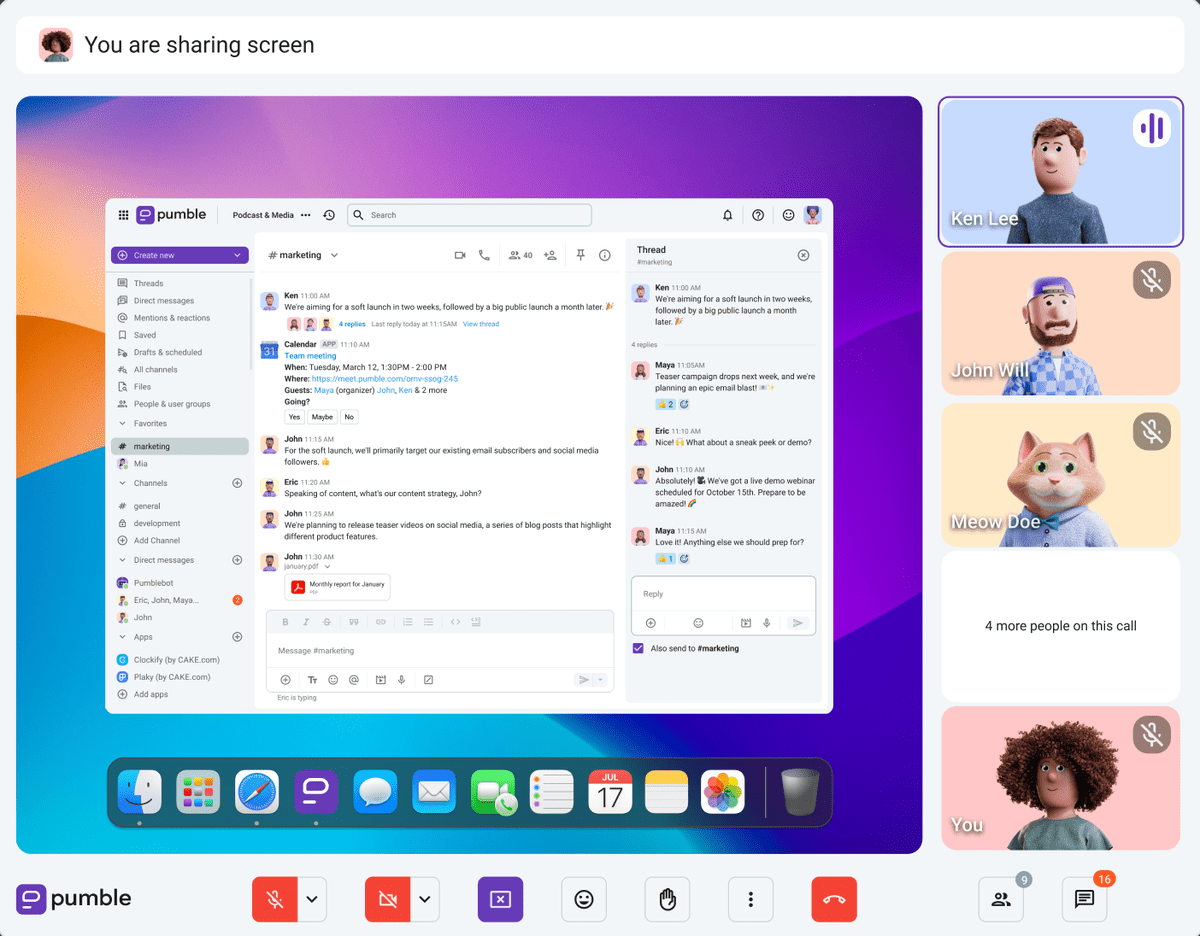Open the 'View thread' link on Ken's message

click(480, 323)
